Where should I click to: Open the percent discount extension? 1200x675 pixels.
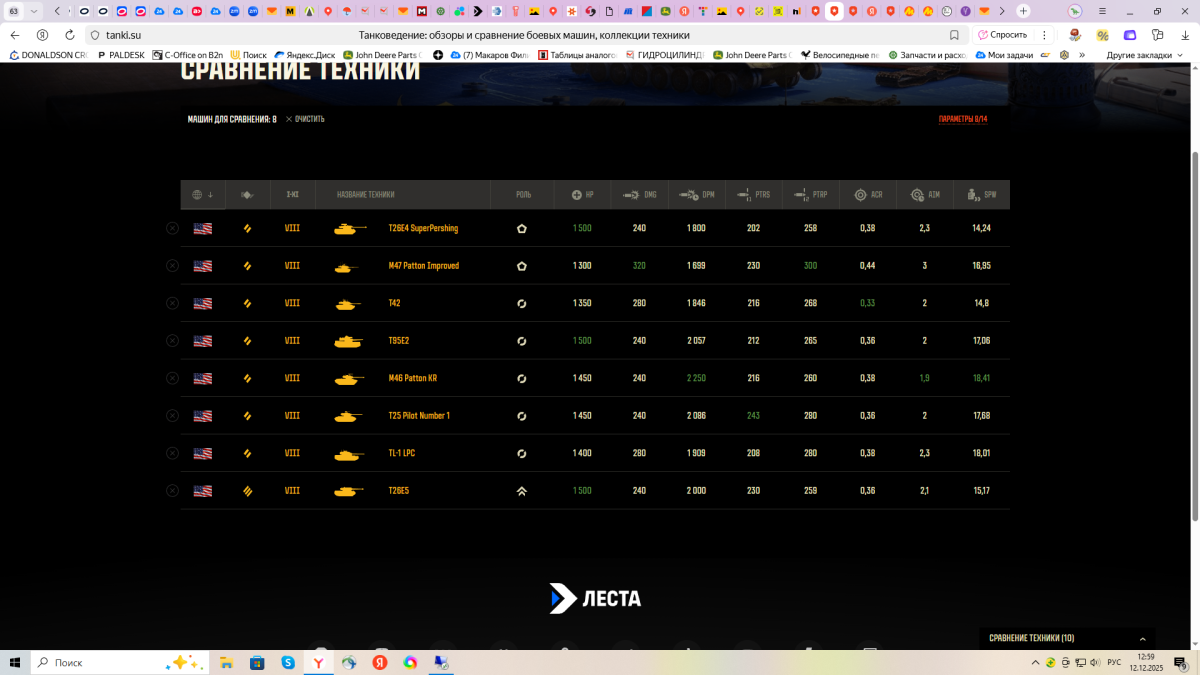pos(1102,34)
